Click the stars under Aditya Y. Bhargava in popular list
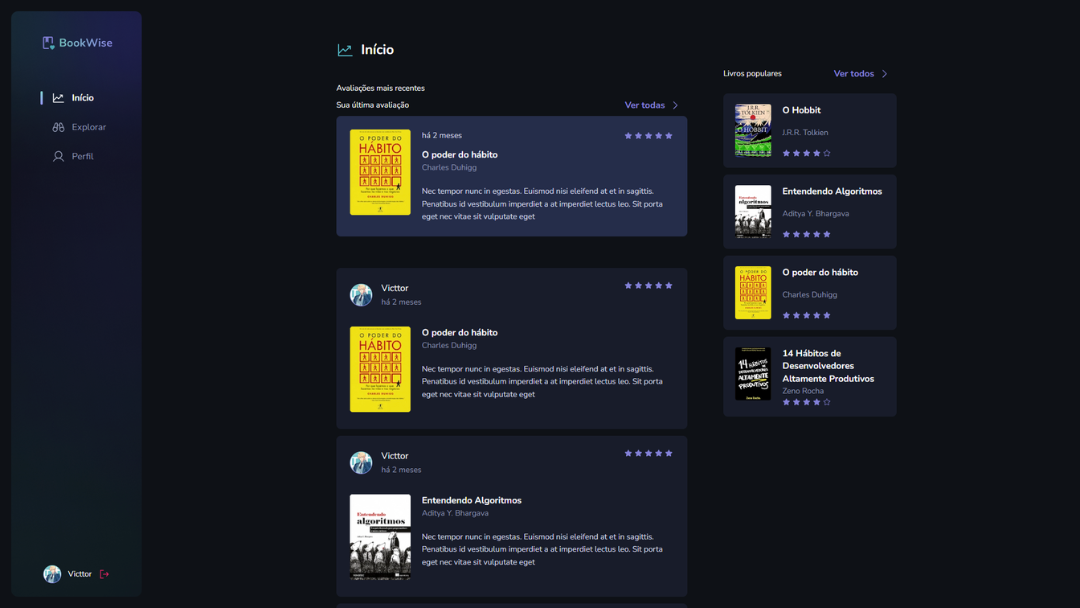Image resolution: width=1080 pixels, height=608 pixels. [x=807, y=234]
